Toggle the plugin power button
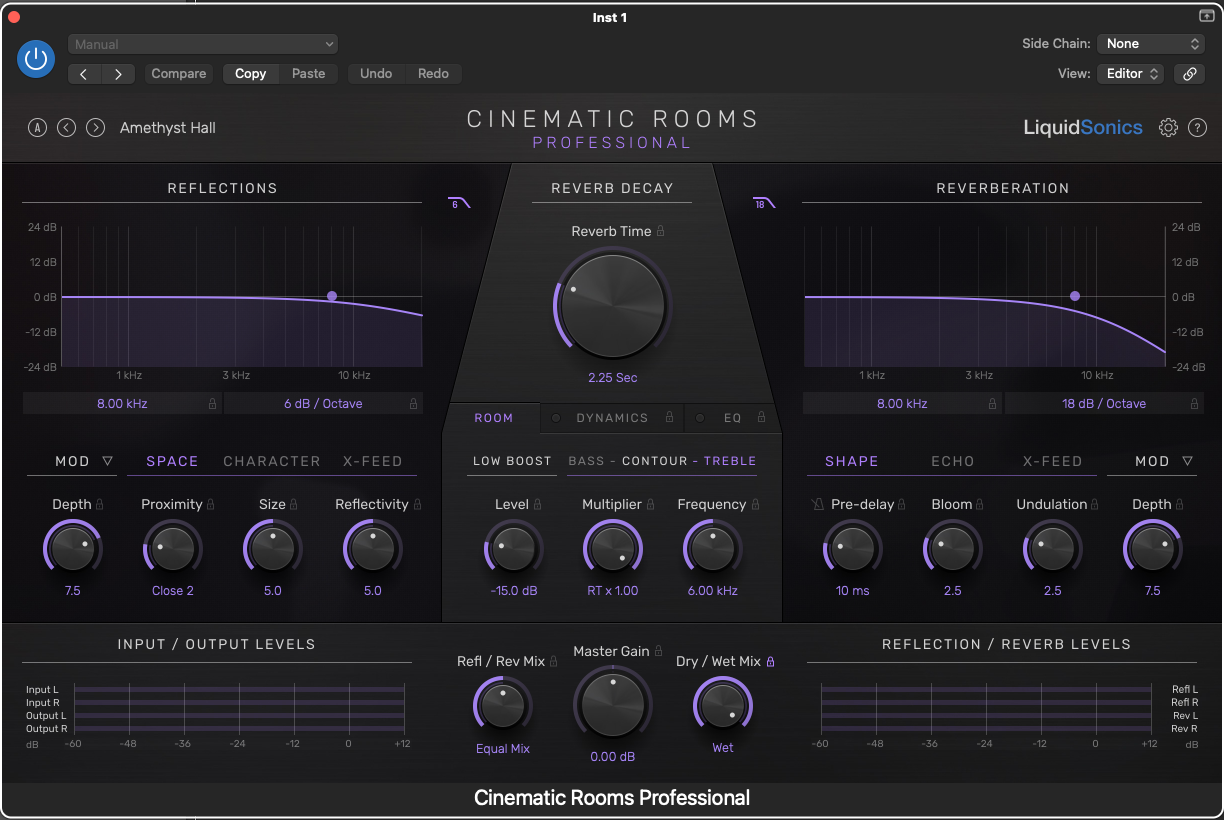Screen dimensions: 1224x820 point(35,59)
